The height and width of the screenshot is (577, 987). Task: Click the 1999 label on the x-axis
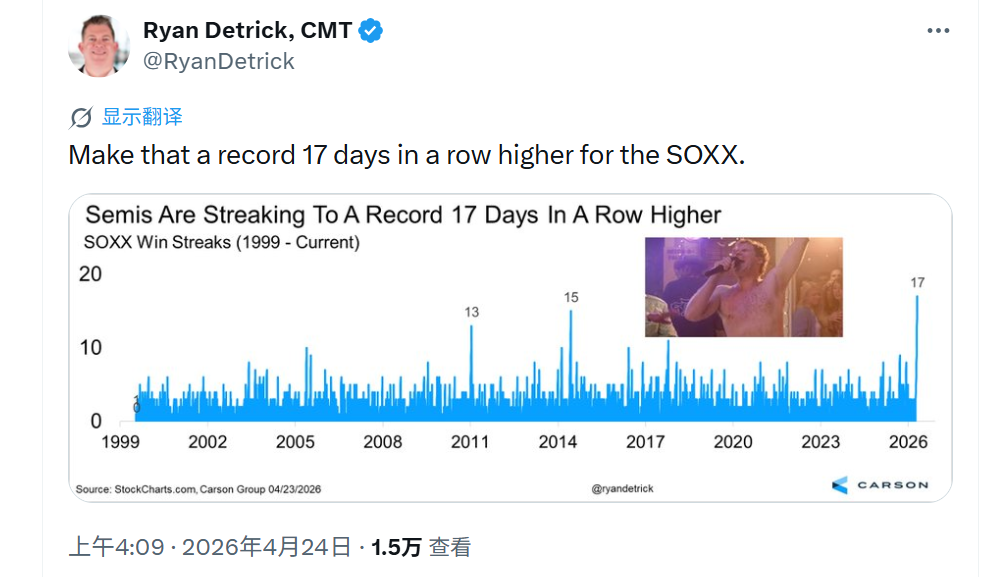click(120, 442)
